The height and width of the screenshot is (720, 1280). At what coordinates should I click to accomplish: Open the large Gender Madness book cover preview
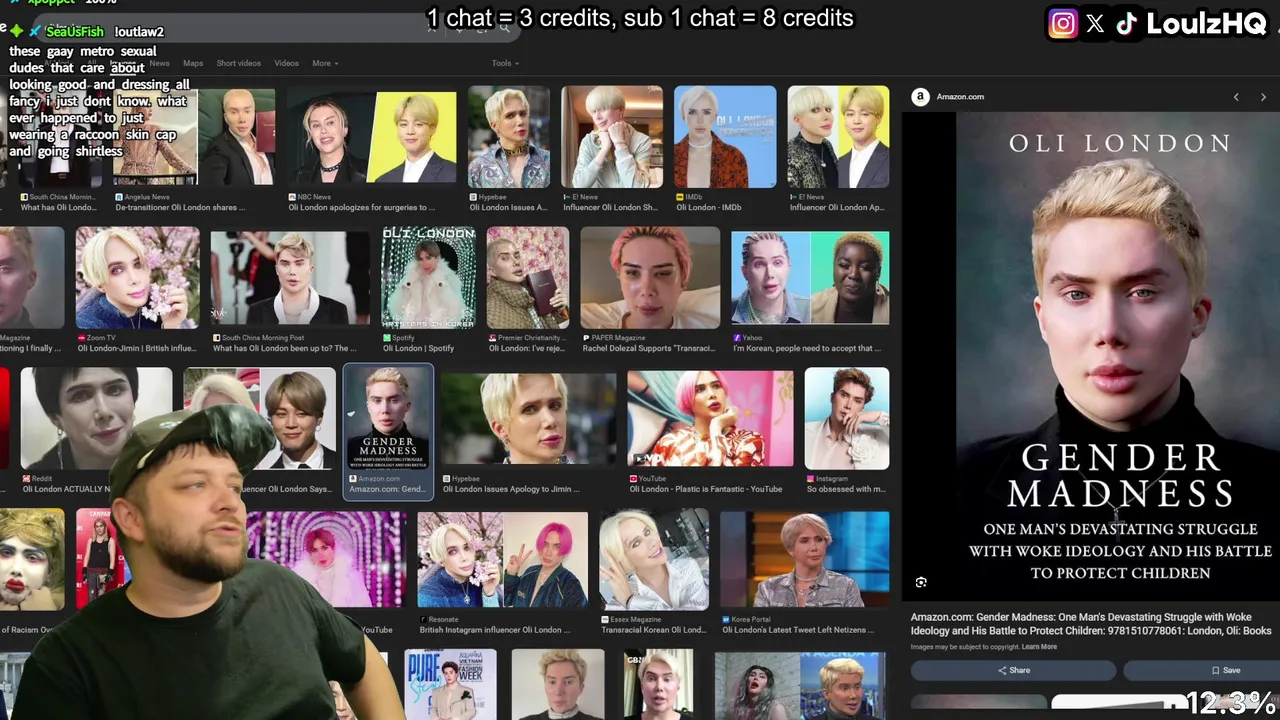[x=1118, y=355]
